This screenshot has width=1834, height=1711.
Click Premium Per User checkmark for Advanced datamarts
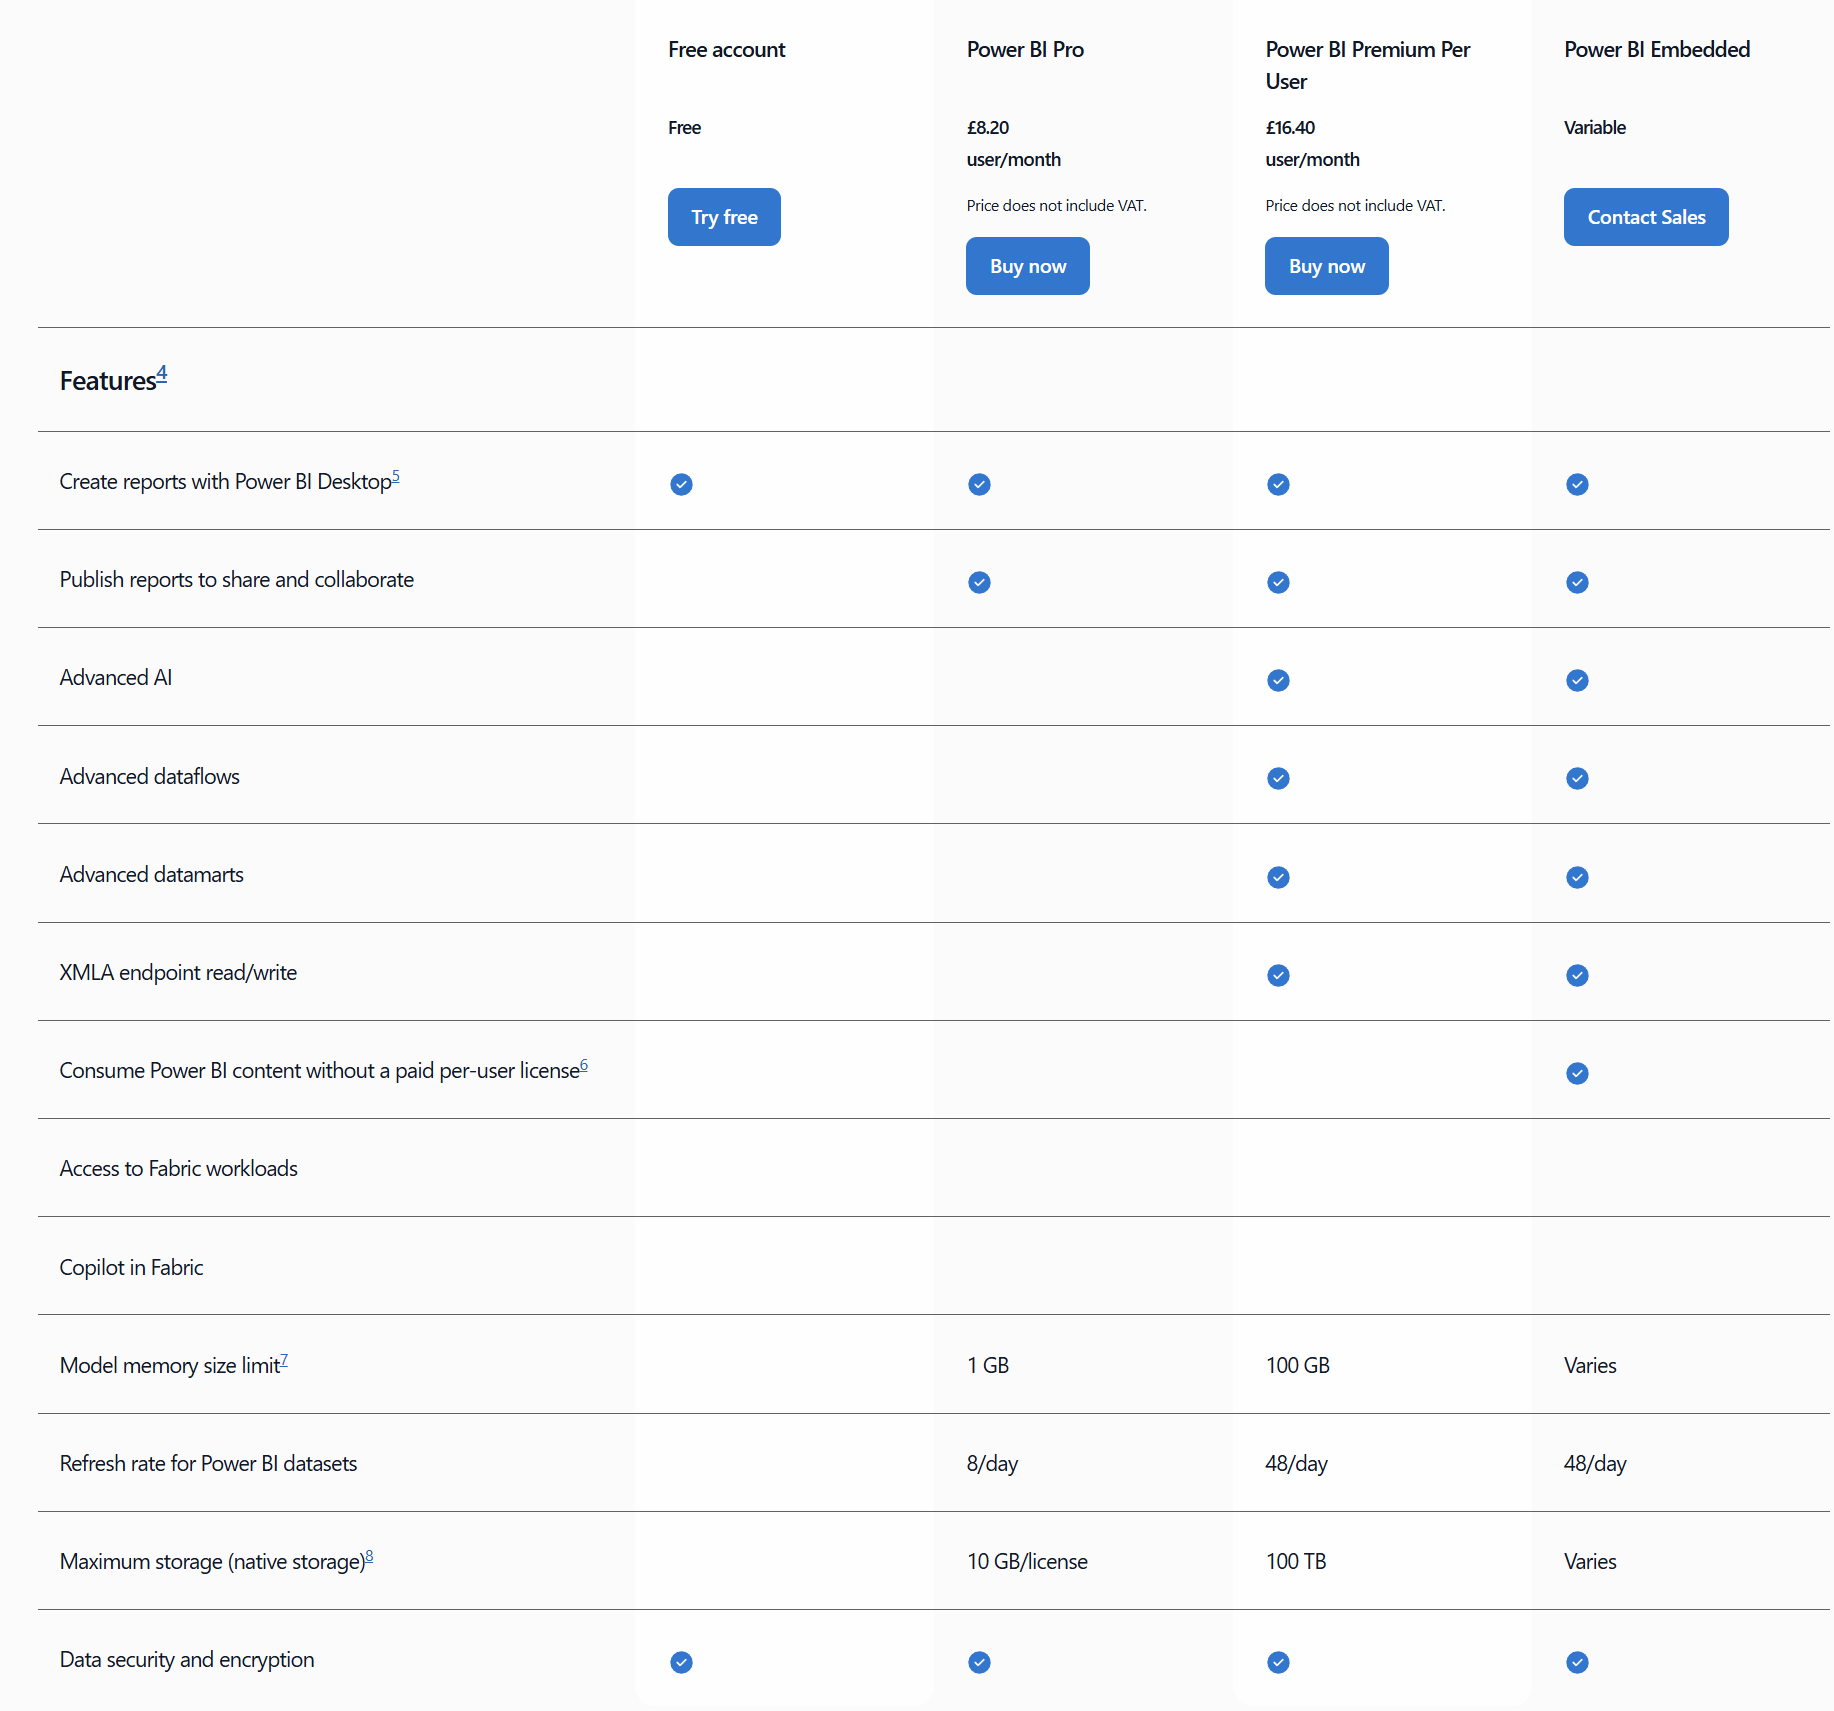1278,877
